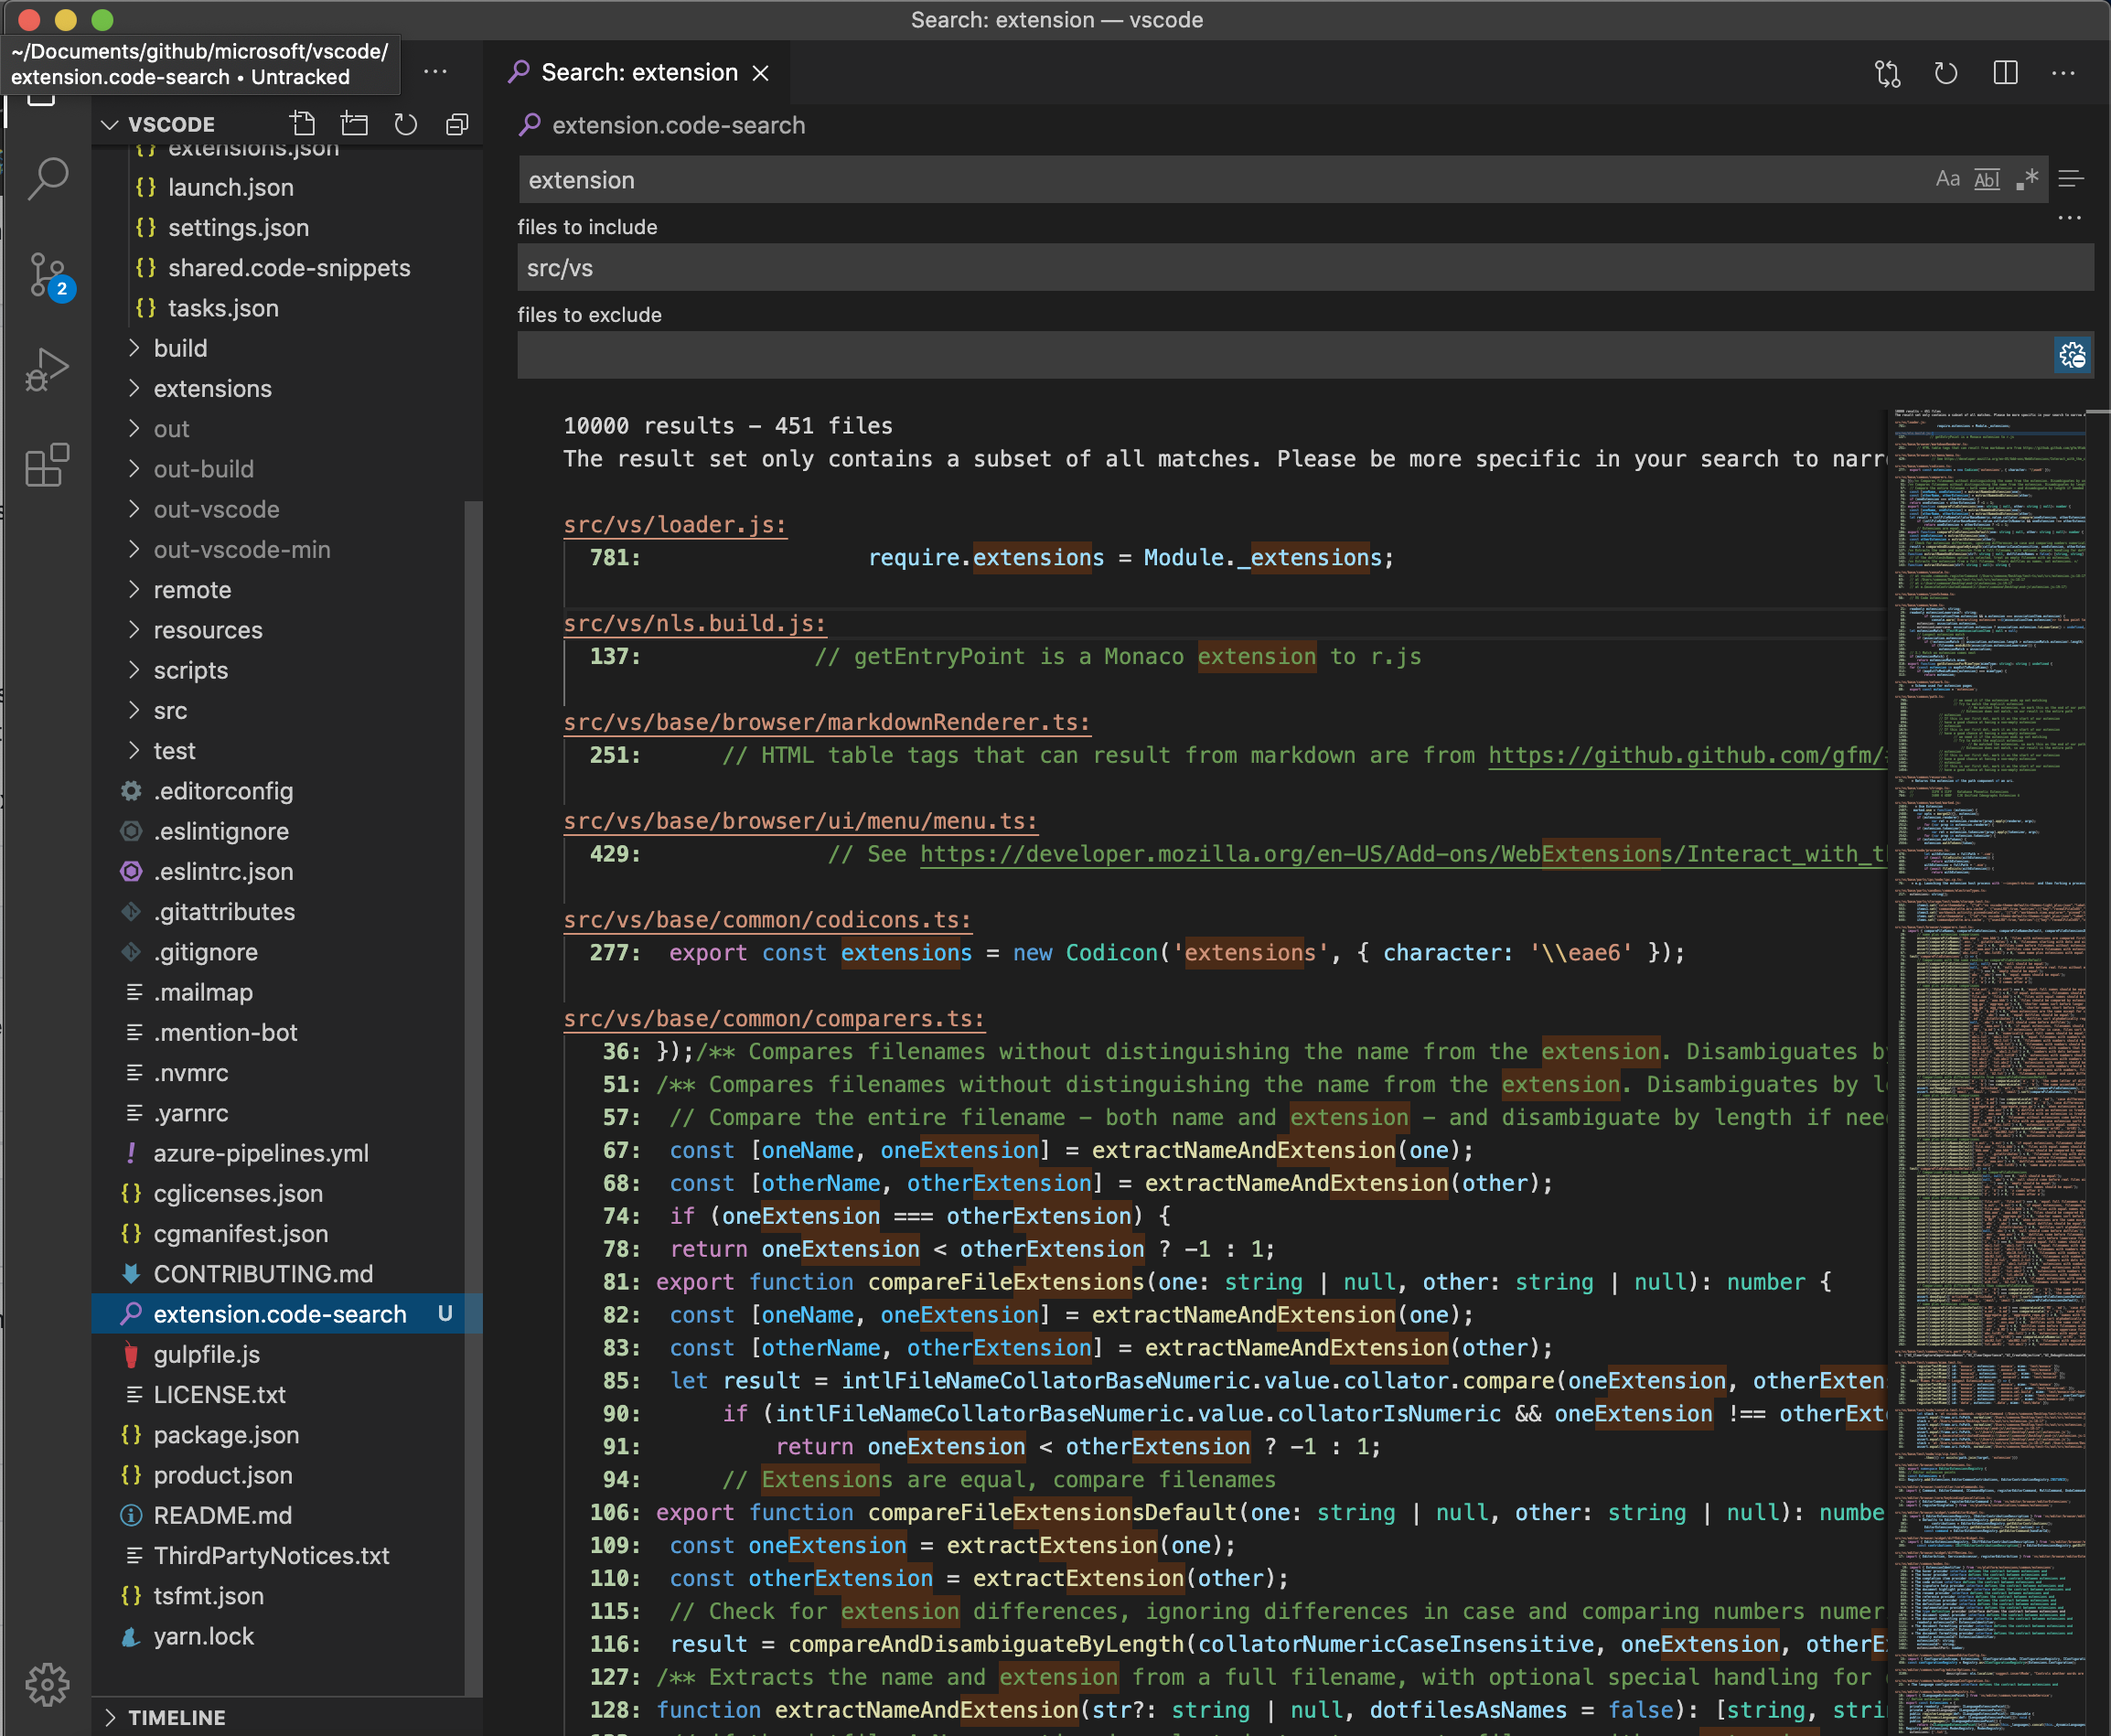Expand the extensions folder
This screenshot has height=1736, width=2111.
click(212, 388)
